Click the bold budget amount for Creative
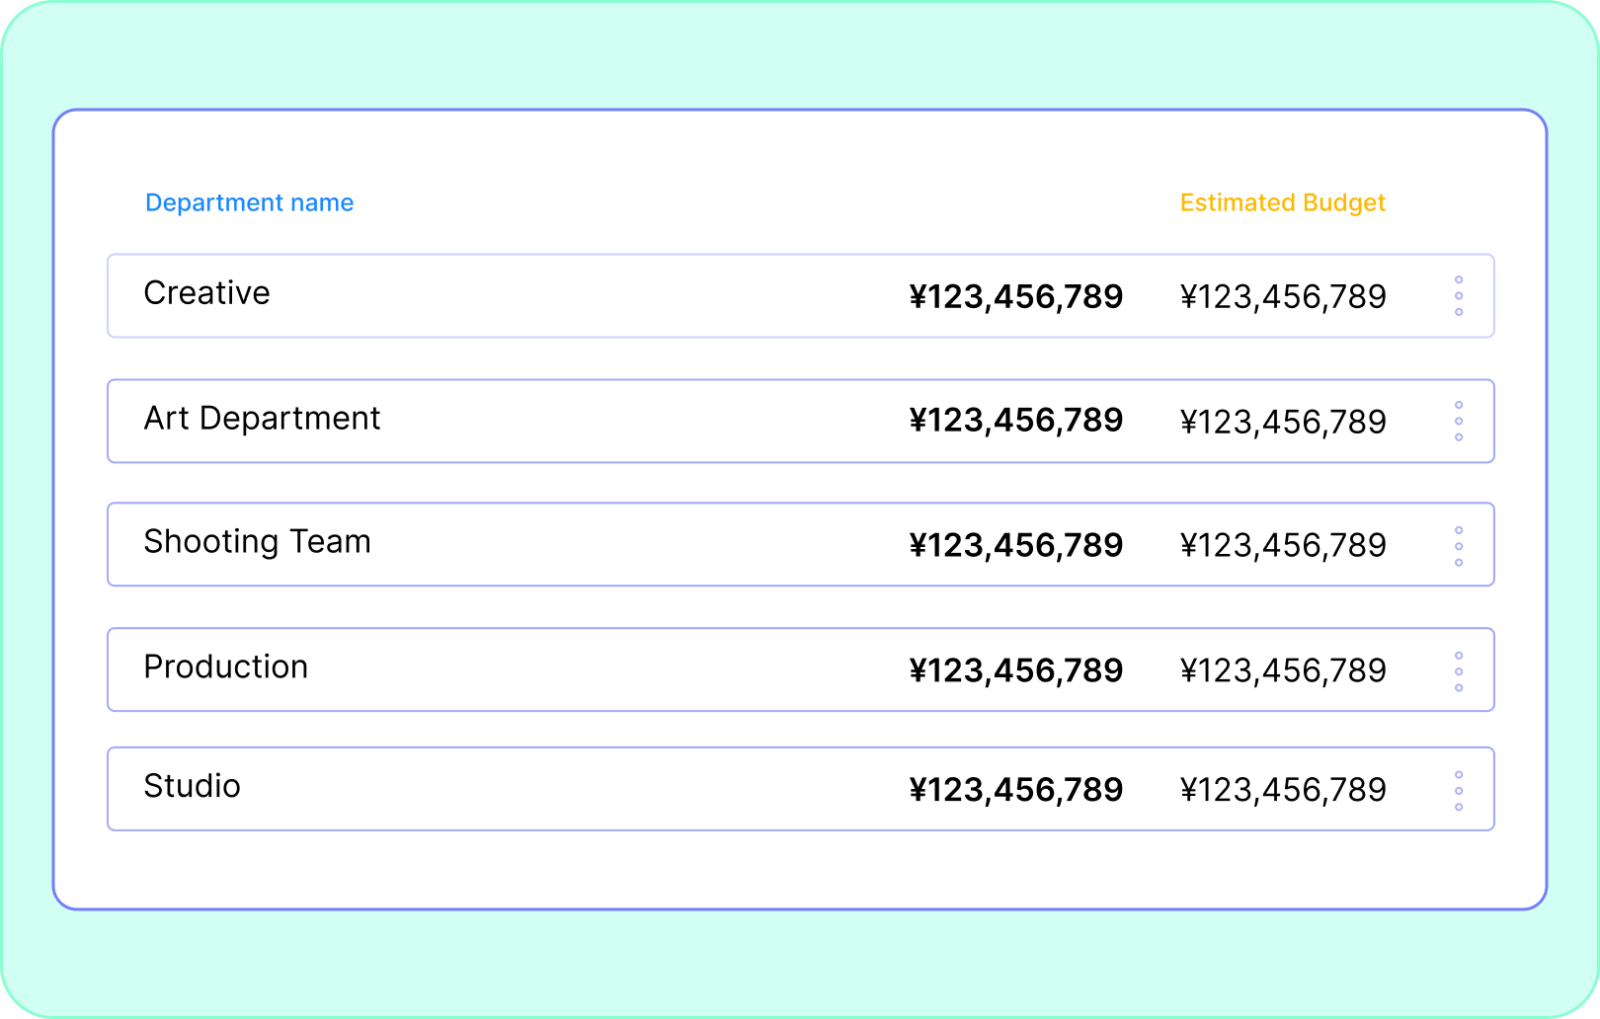Viewport: 1600px width, 1019px height. pos(1015,297)
